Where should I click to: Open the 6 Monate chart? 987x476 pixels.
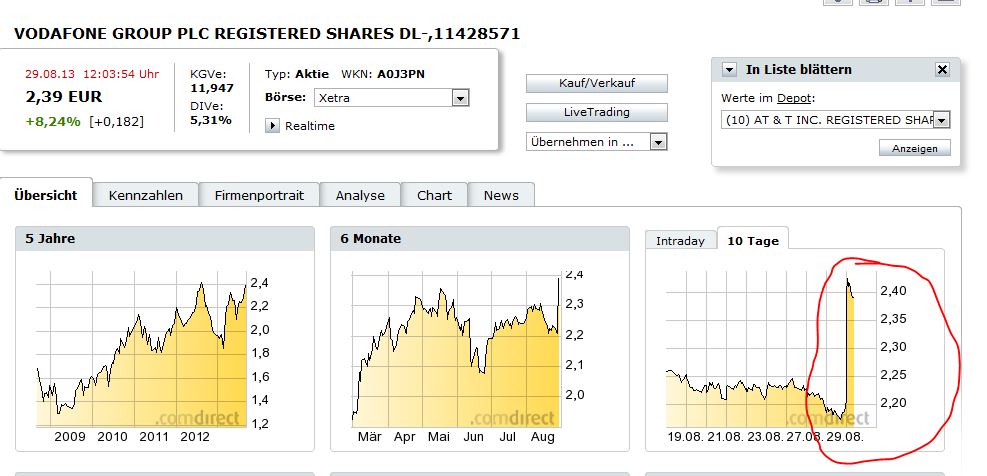[x=467, y=356]
